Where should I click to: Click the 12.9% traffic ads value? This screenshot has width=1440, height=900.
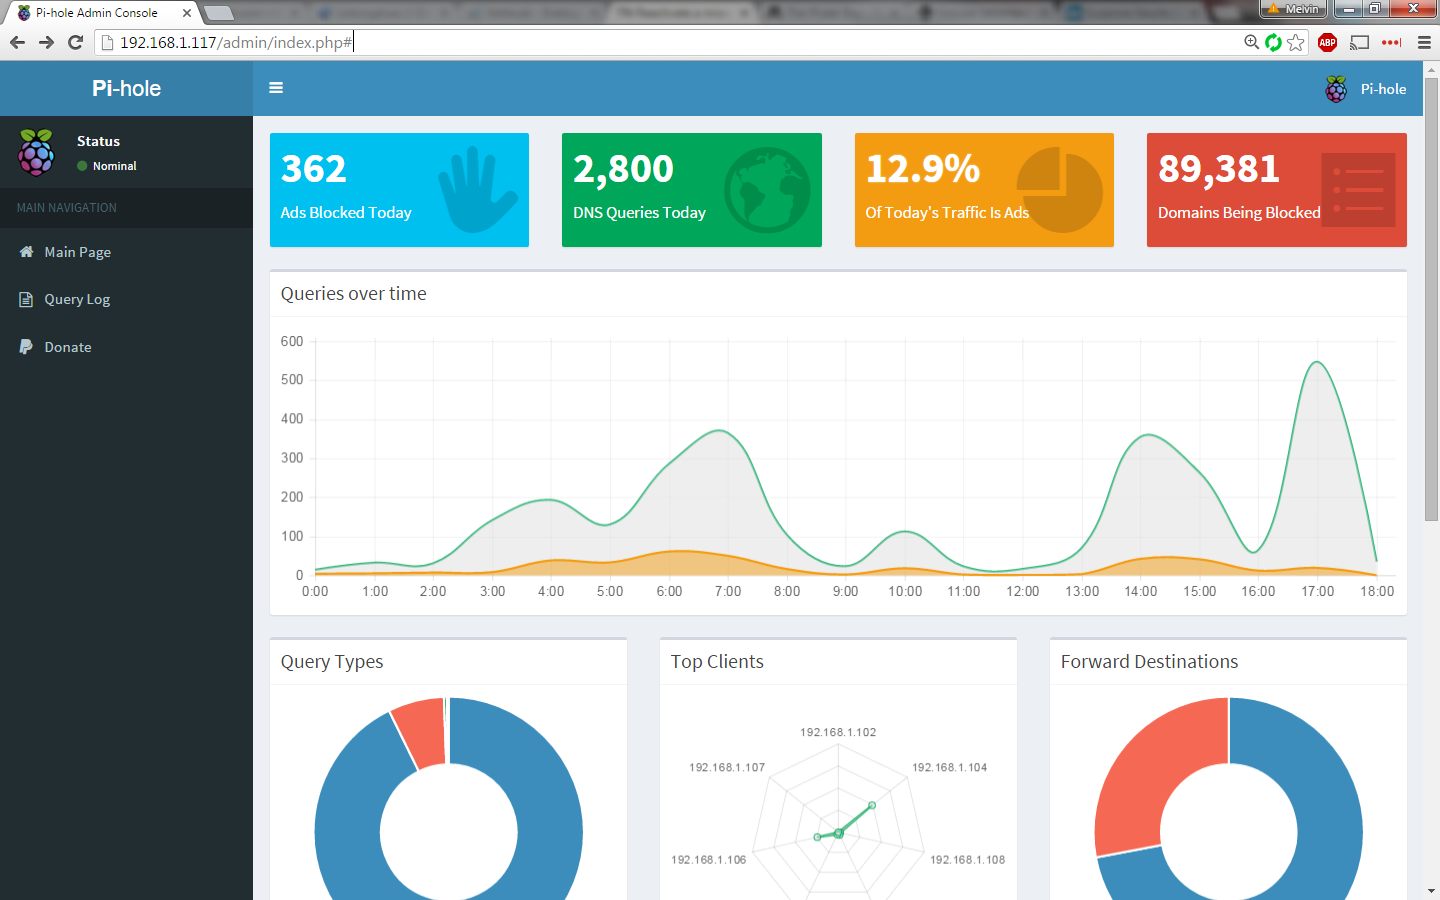tap(922, 169)
